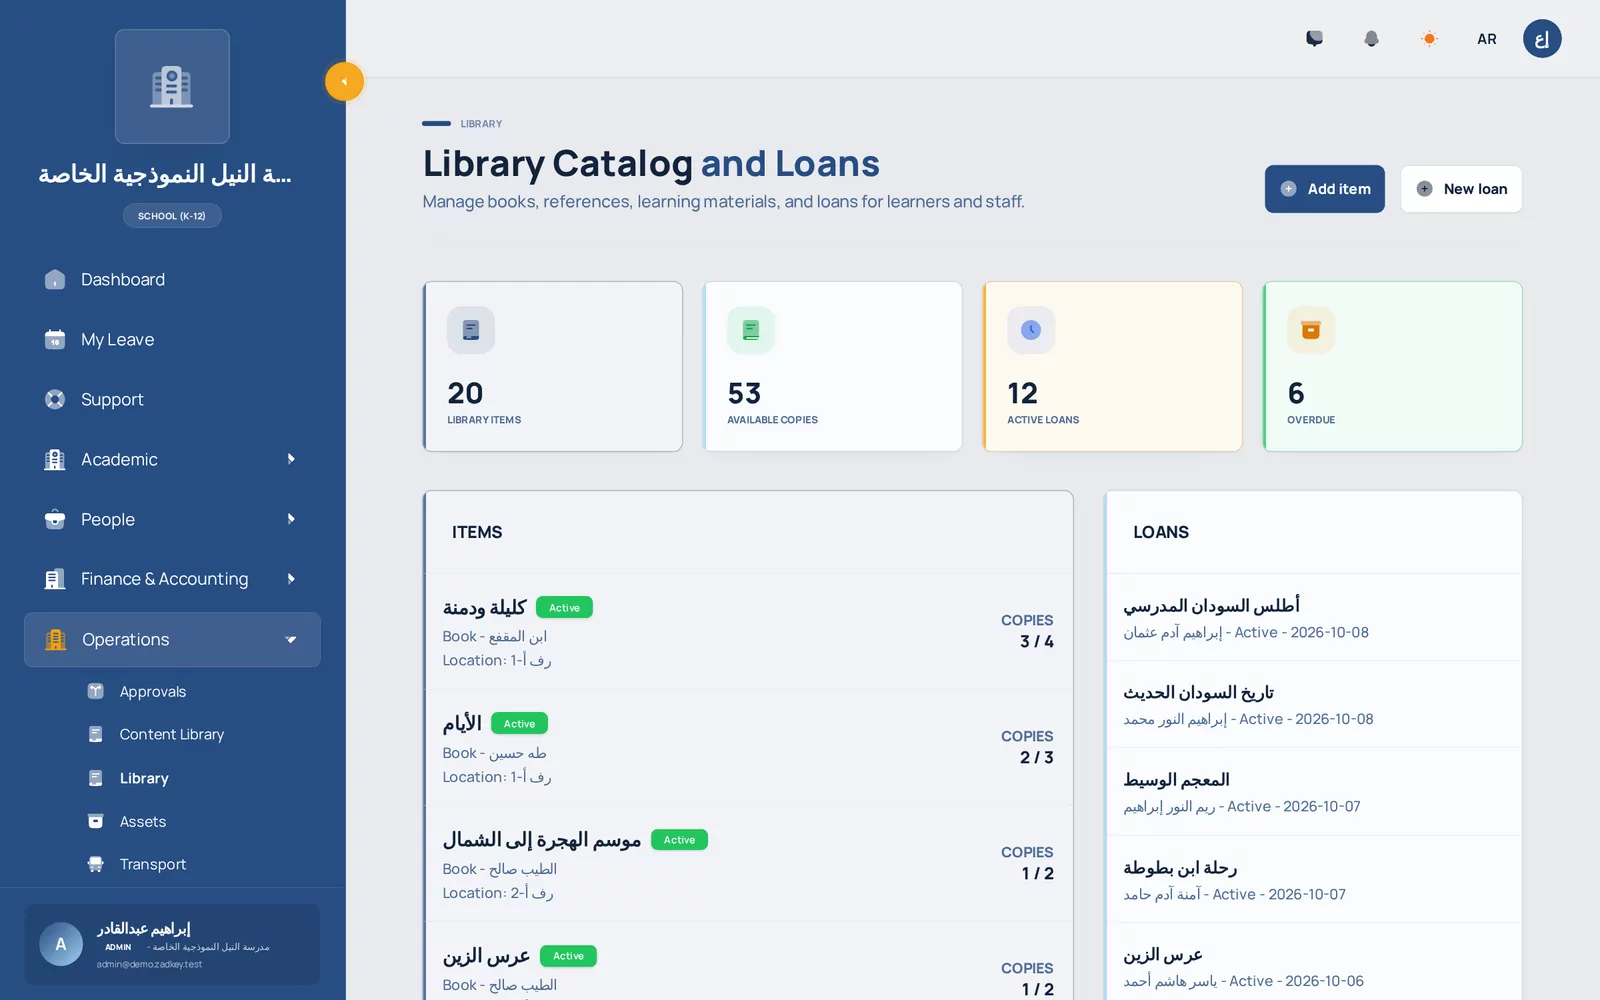Image resolution: width=1600 pixels, height=1000 pixels.
Task: Open the المعجم الوسيط loan entry
Action: pos(1314,792)
